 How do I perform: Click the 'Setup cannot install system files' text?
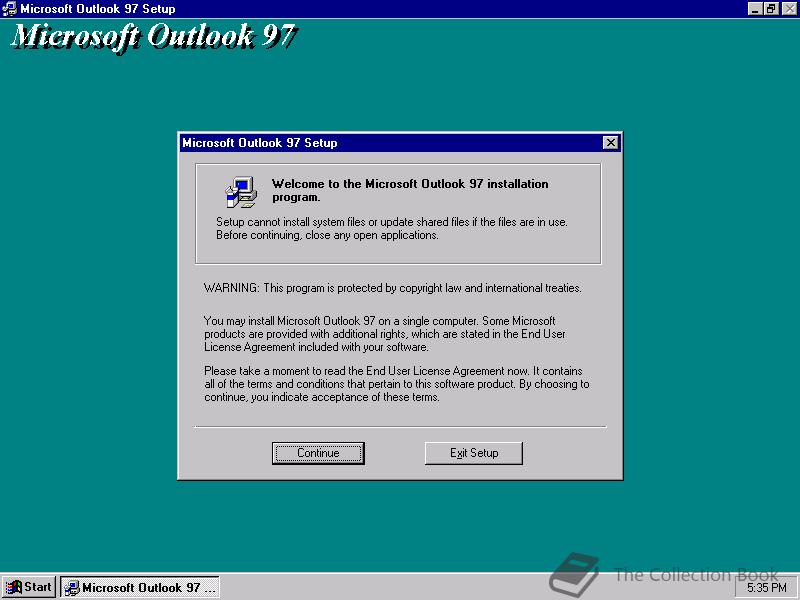(x=391, y=229)
